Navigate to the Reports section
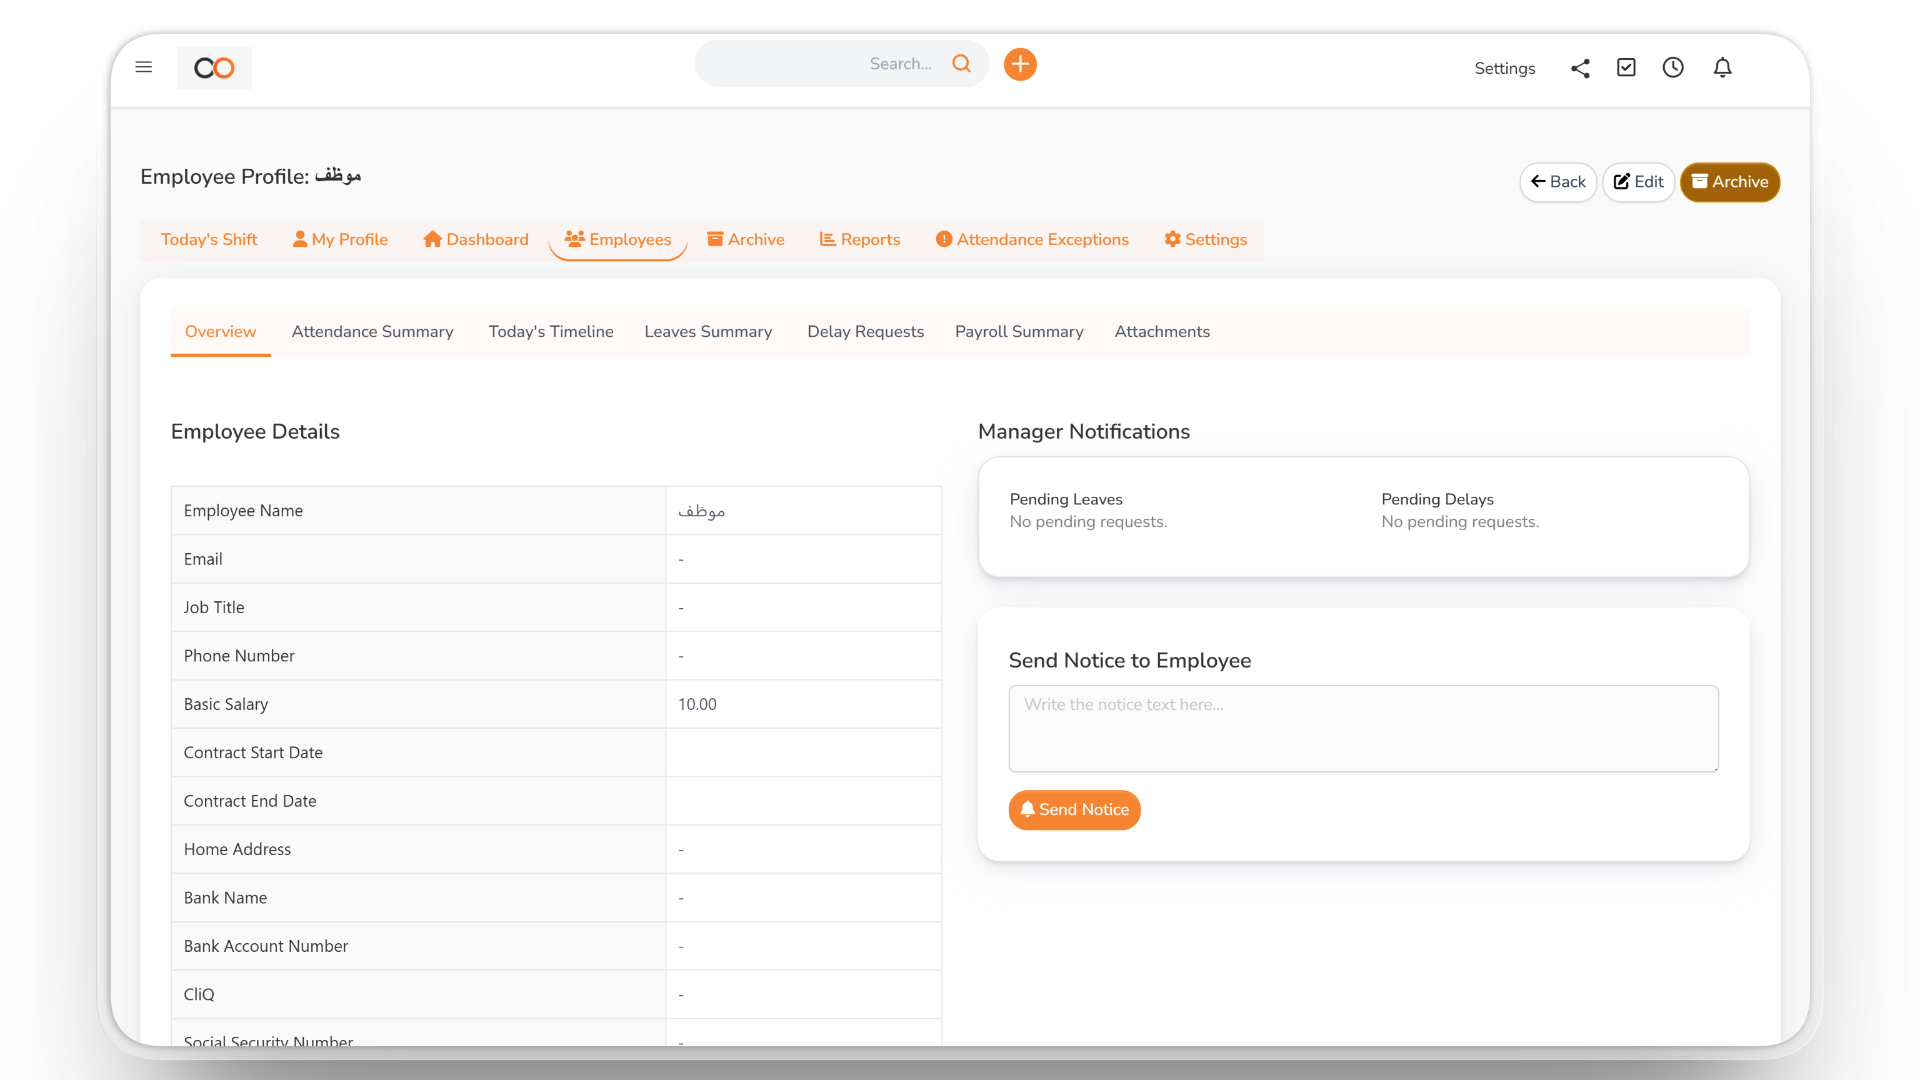The height and width of the screenshot is (1080, 1920). [859, 239]
